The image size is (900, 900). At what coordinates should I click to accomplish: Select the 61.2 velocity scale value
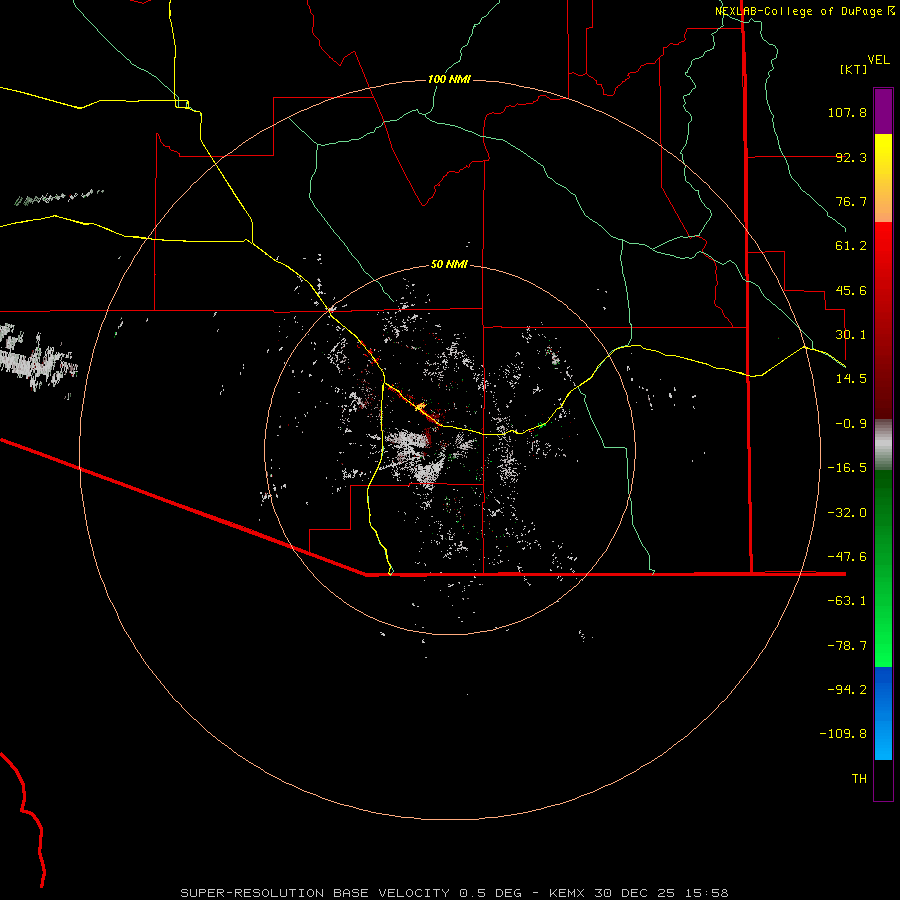click(x=851, y=246)
